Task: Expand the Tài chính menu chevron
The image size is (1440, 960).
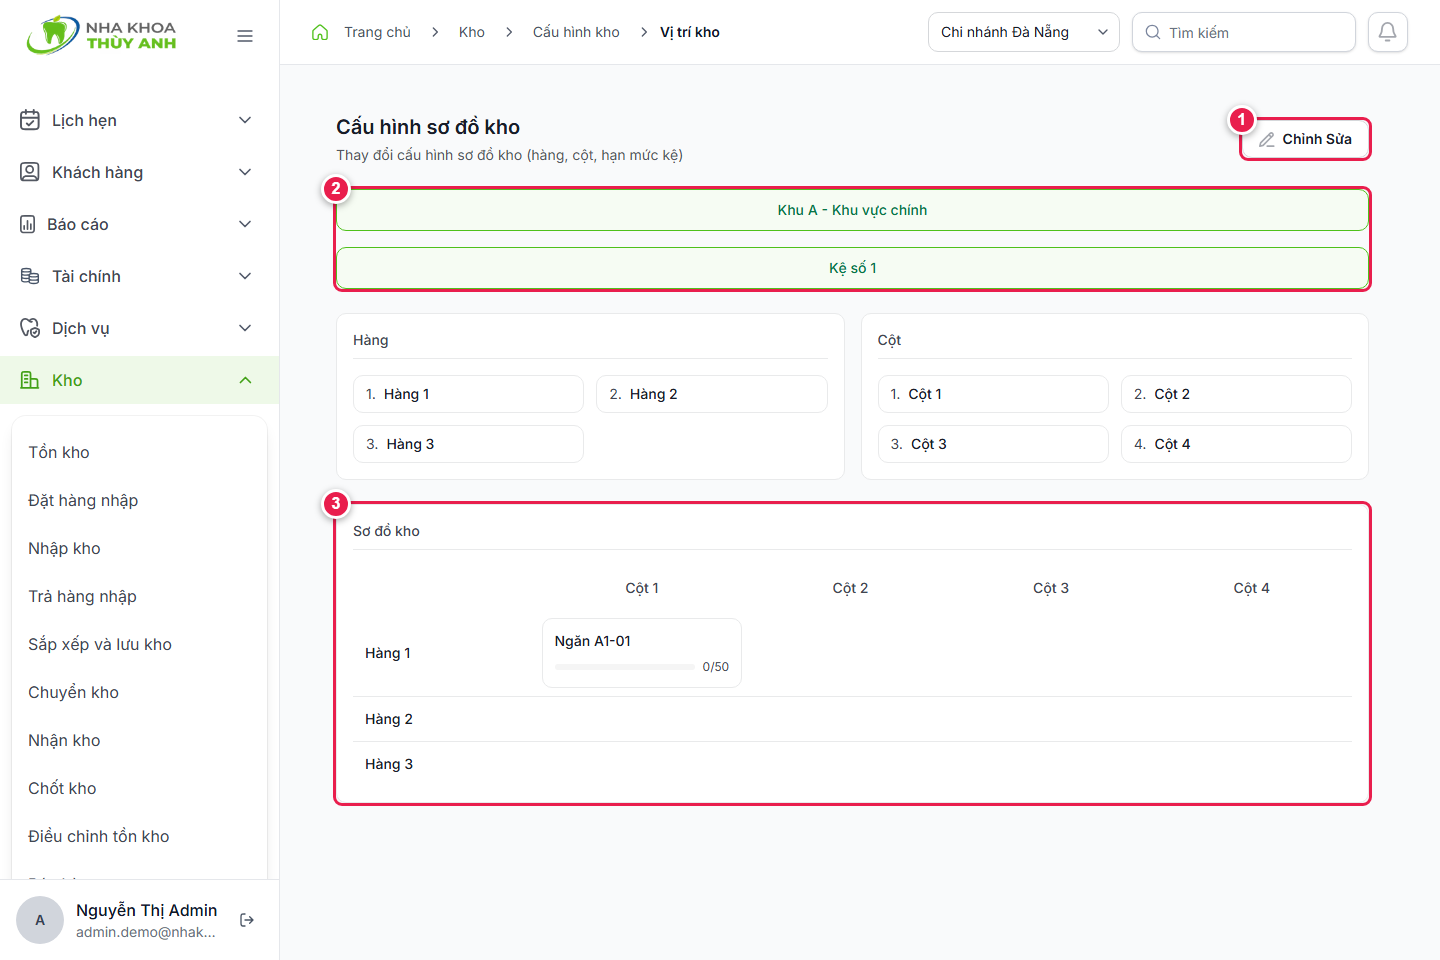Action: click(245, 276)
